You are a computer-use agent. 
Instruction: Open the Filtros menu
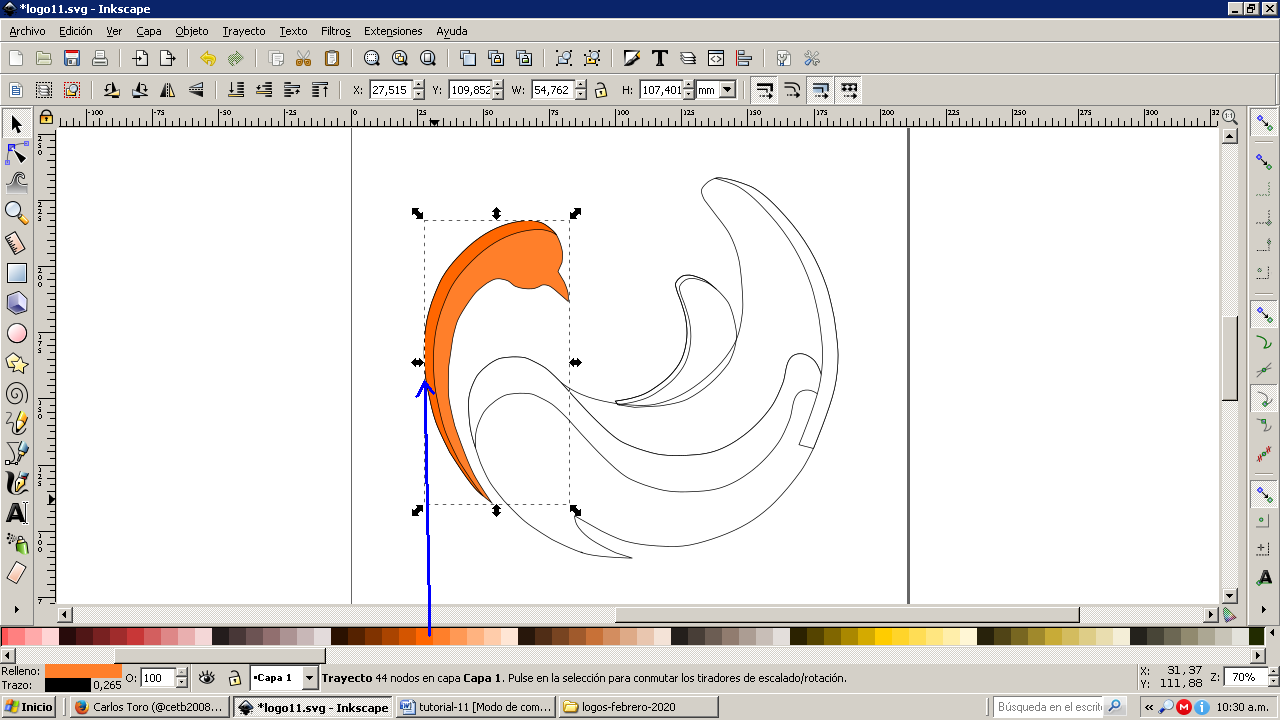coord(336,31)
